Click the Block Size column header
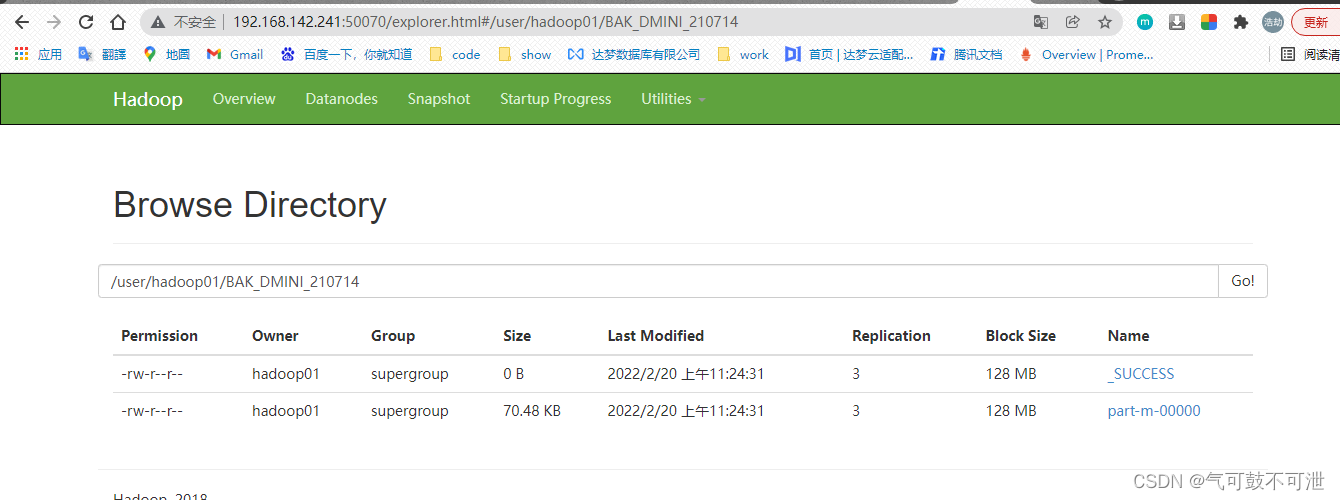The image size is (1340, 500). (x=1021, y=336)
